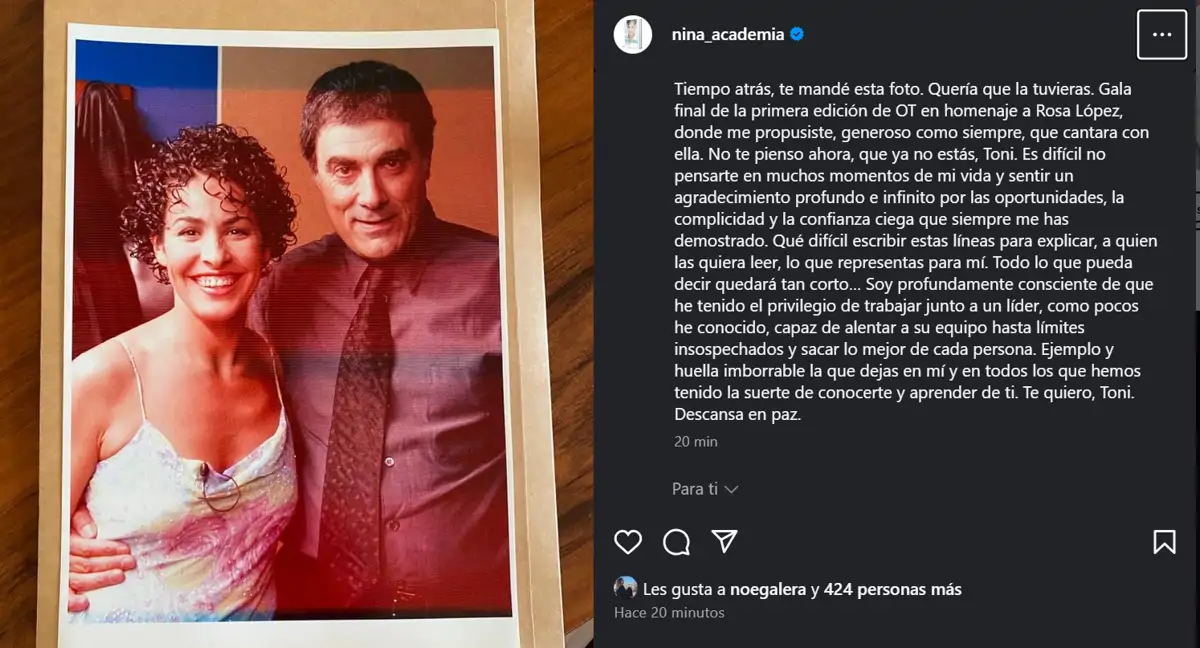Click the small avatar beside "Les gusta a"
The width and height of the screenshot is (1200, 648).
click(x=625, y=588)
